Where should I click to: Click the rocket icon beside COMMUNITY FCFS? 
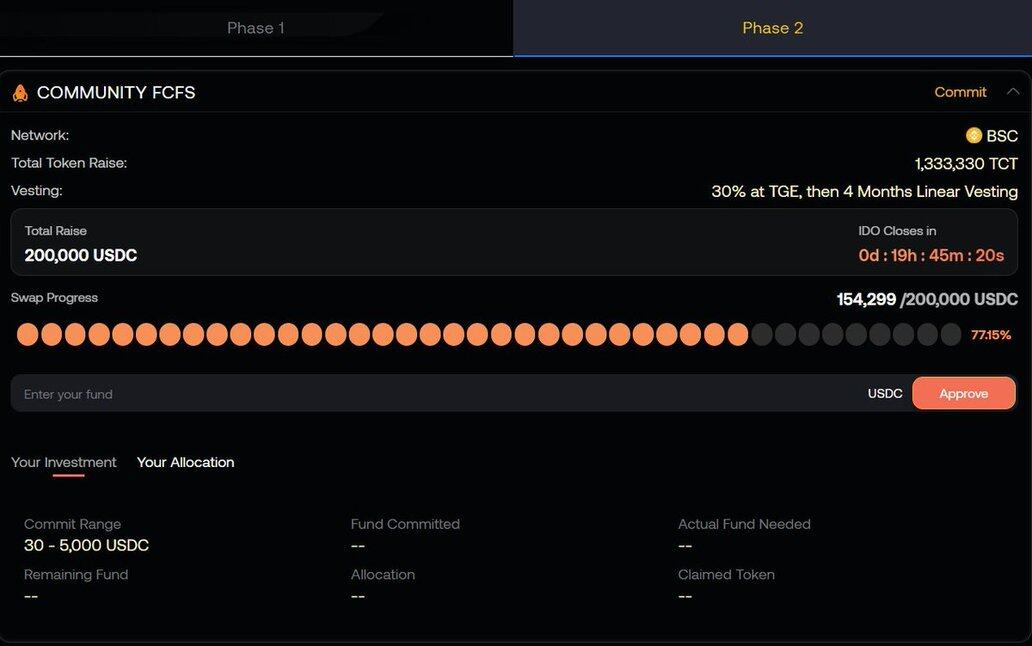(20, 93)
